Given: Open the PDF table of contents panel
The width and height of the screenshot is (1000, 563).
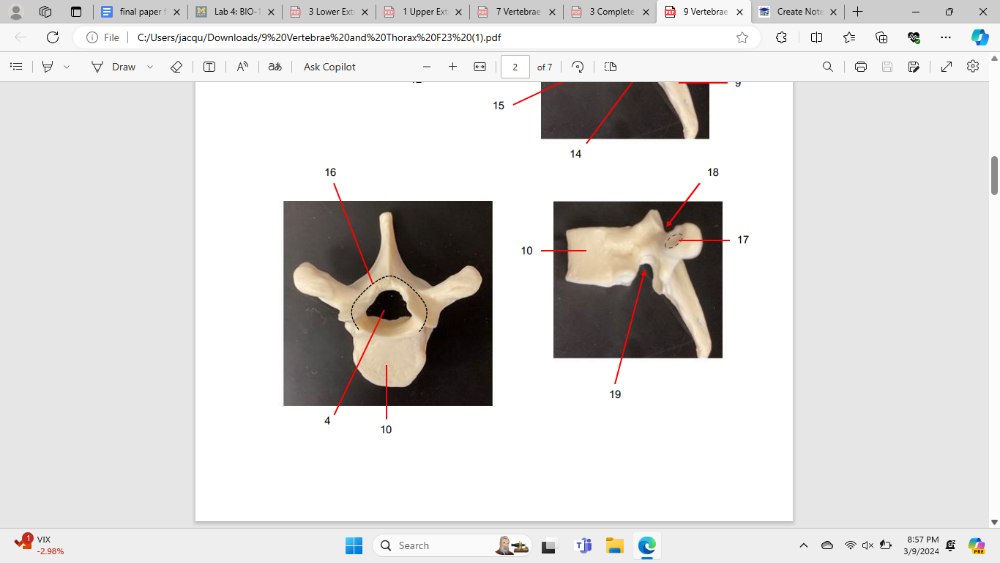Looking at the screenshot, I should (x=16, y=67).
